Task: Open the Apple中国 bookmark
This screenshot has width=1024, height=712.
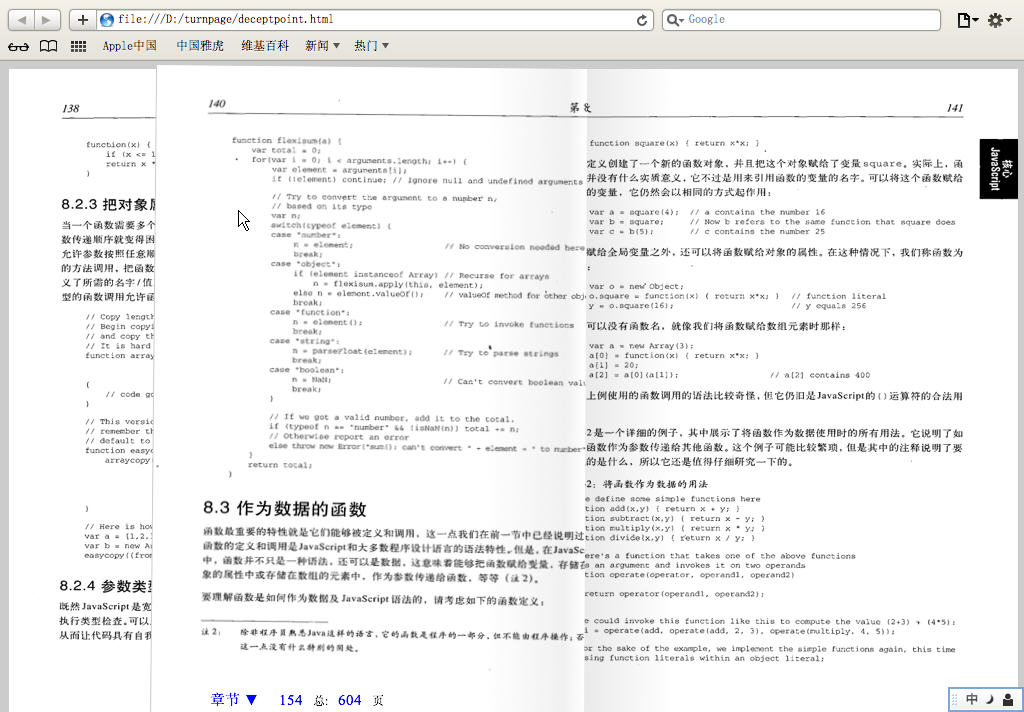Action: [x=129, y=46]
